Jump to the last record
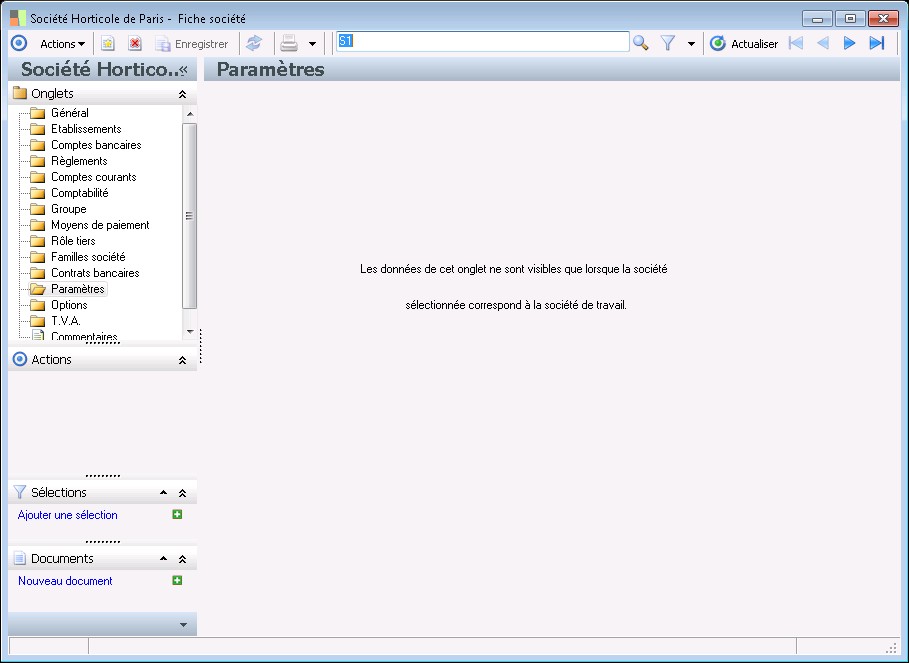The image size is (909, 663). coord(877,43)
